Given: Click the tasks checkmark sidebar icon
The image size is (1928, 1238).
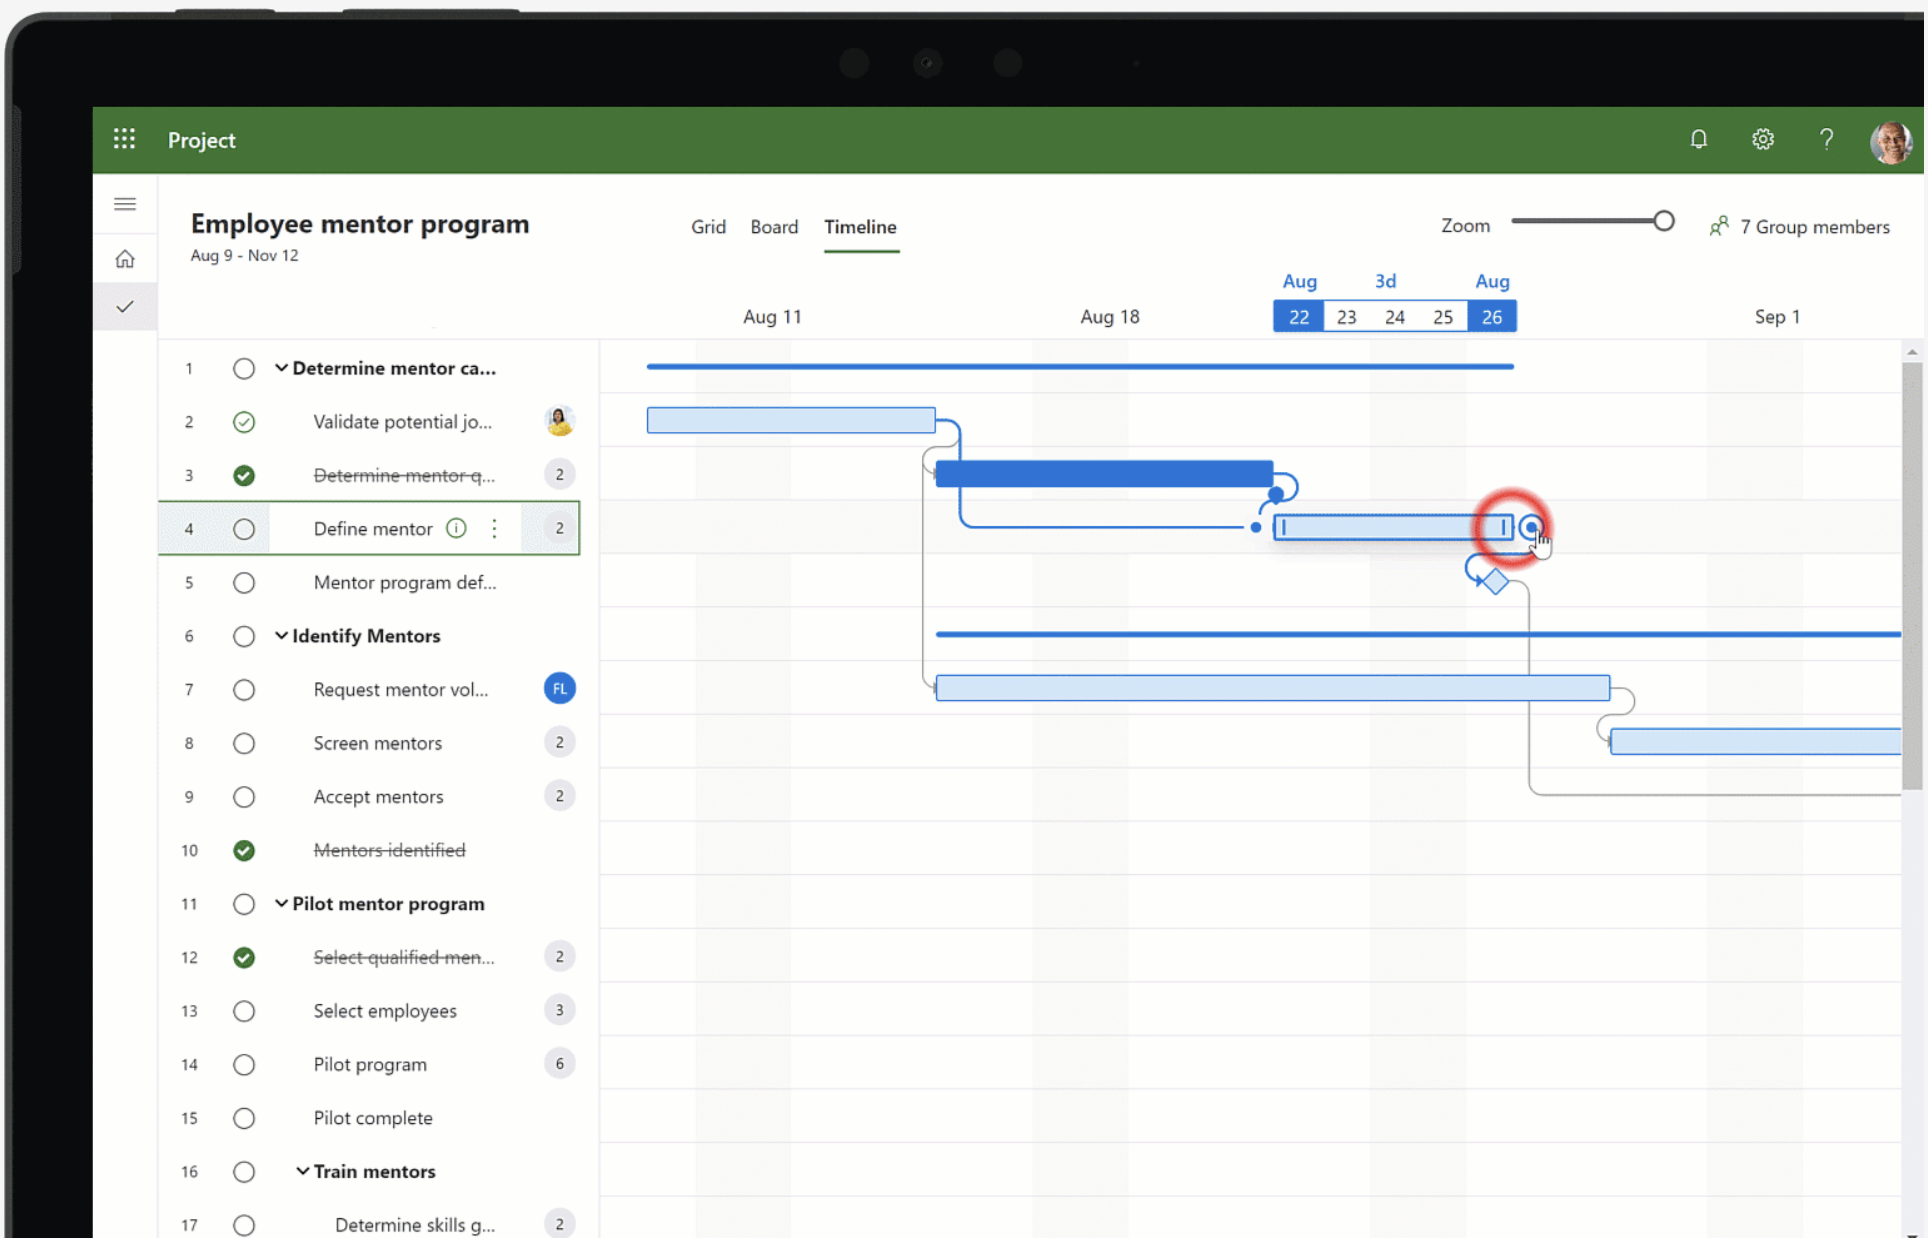Looking at the screenshot, I should click(124, 306).
